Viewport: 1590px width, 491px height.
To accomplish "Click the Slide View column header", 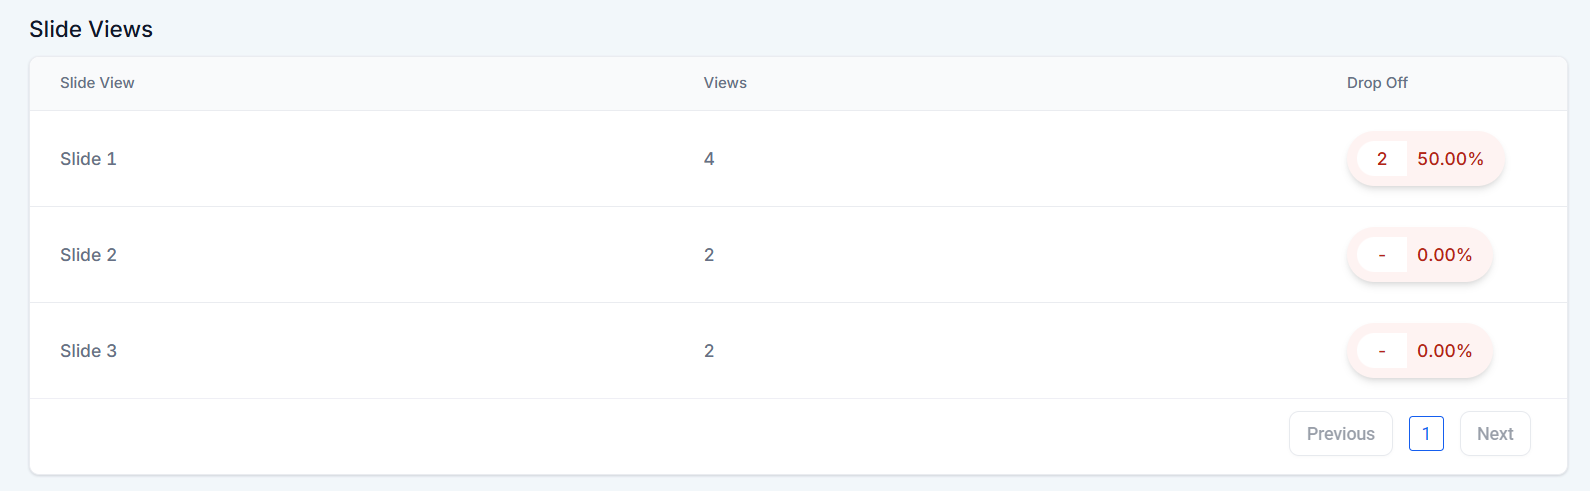I will pyautogui.click(x=97, y=83).
